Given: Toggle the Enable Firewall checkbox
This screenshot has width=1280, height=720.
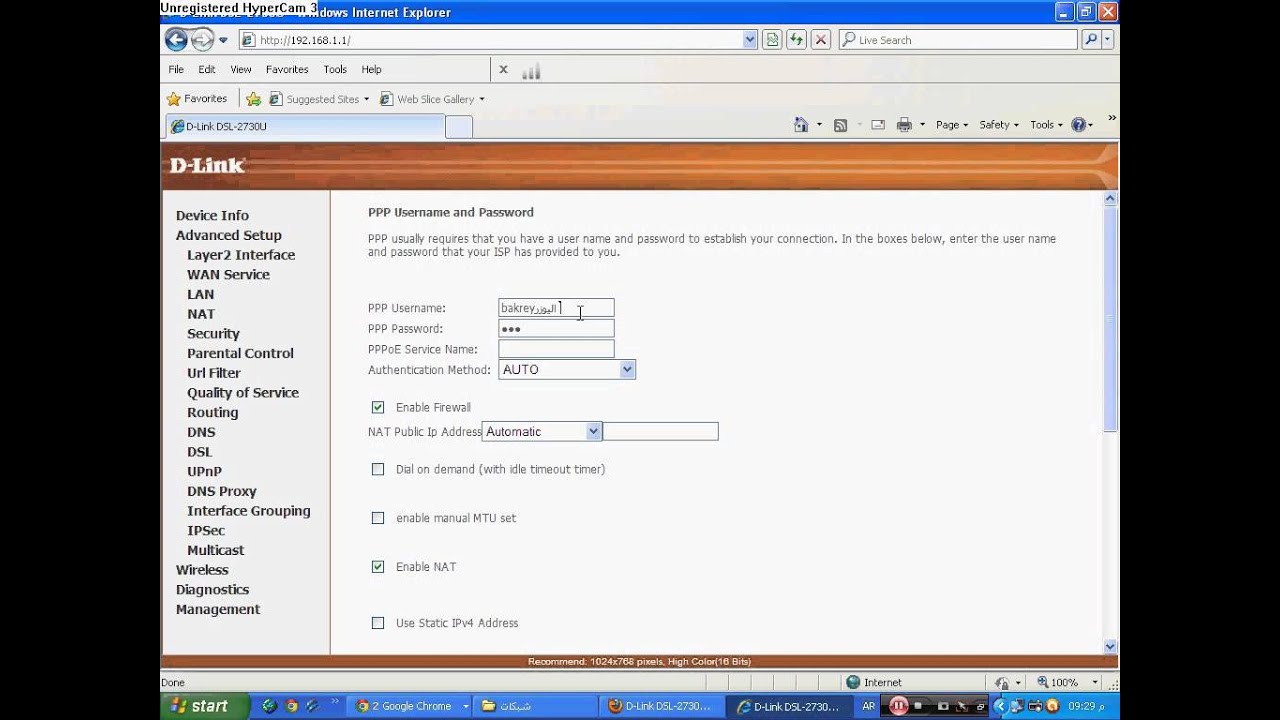Looking at the screenshot, I should pos(378,407).
